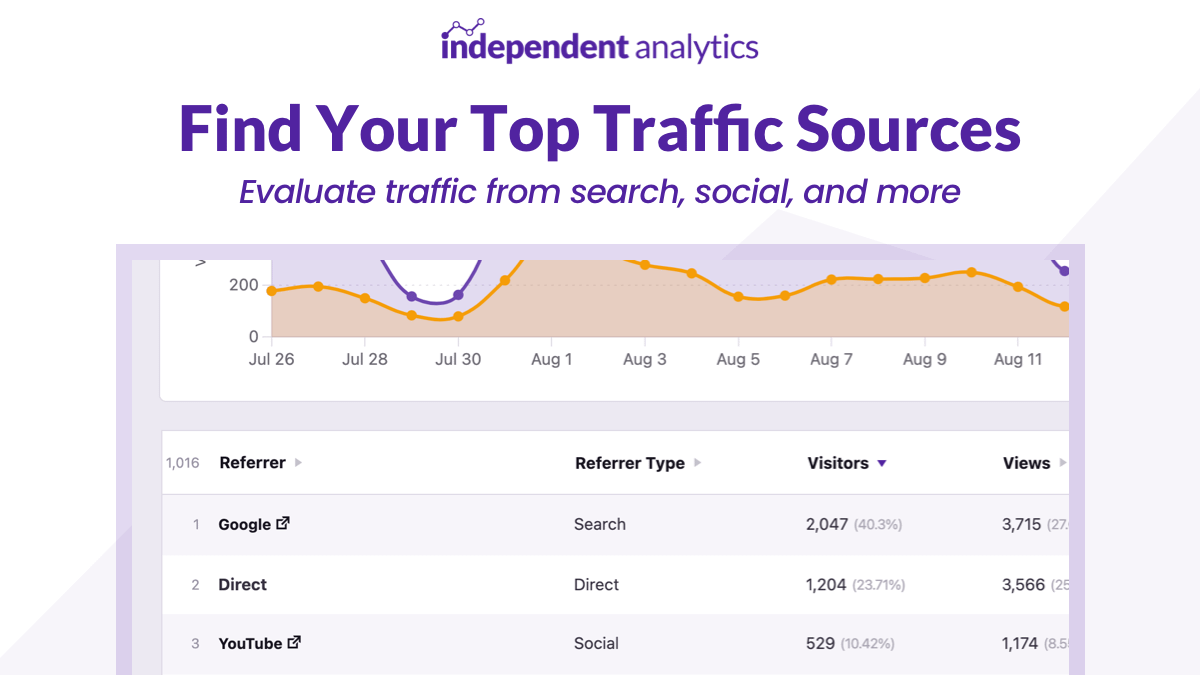Viewport: 1200px width, 675px height.
Task: Select the Direct referrer row
Action: coord(242,584)
